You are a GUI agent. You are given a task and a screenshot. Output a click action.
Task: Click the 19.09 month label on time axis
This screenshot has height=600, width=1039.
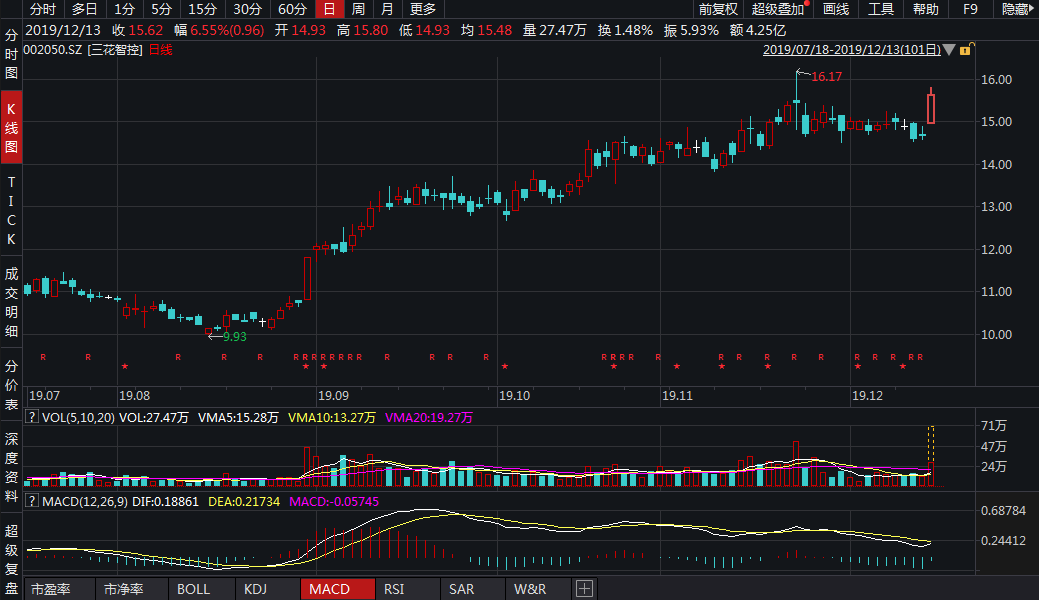[x=333, y=395]
